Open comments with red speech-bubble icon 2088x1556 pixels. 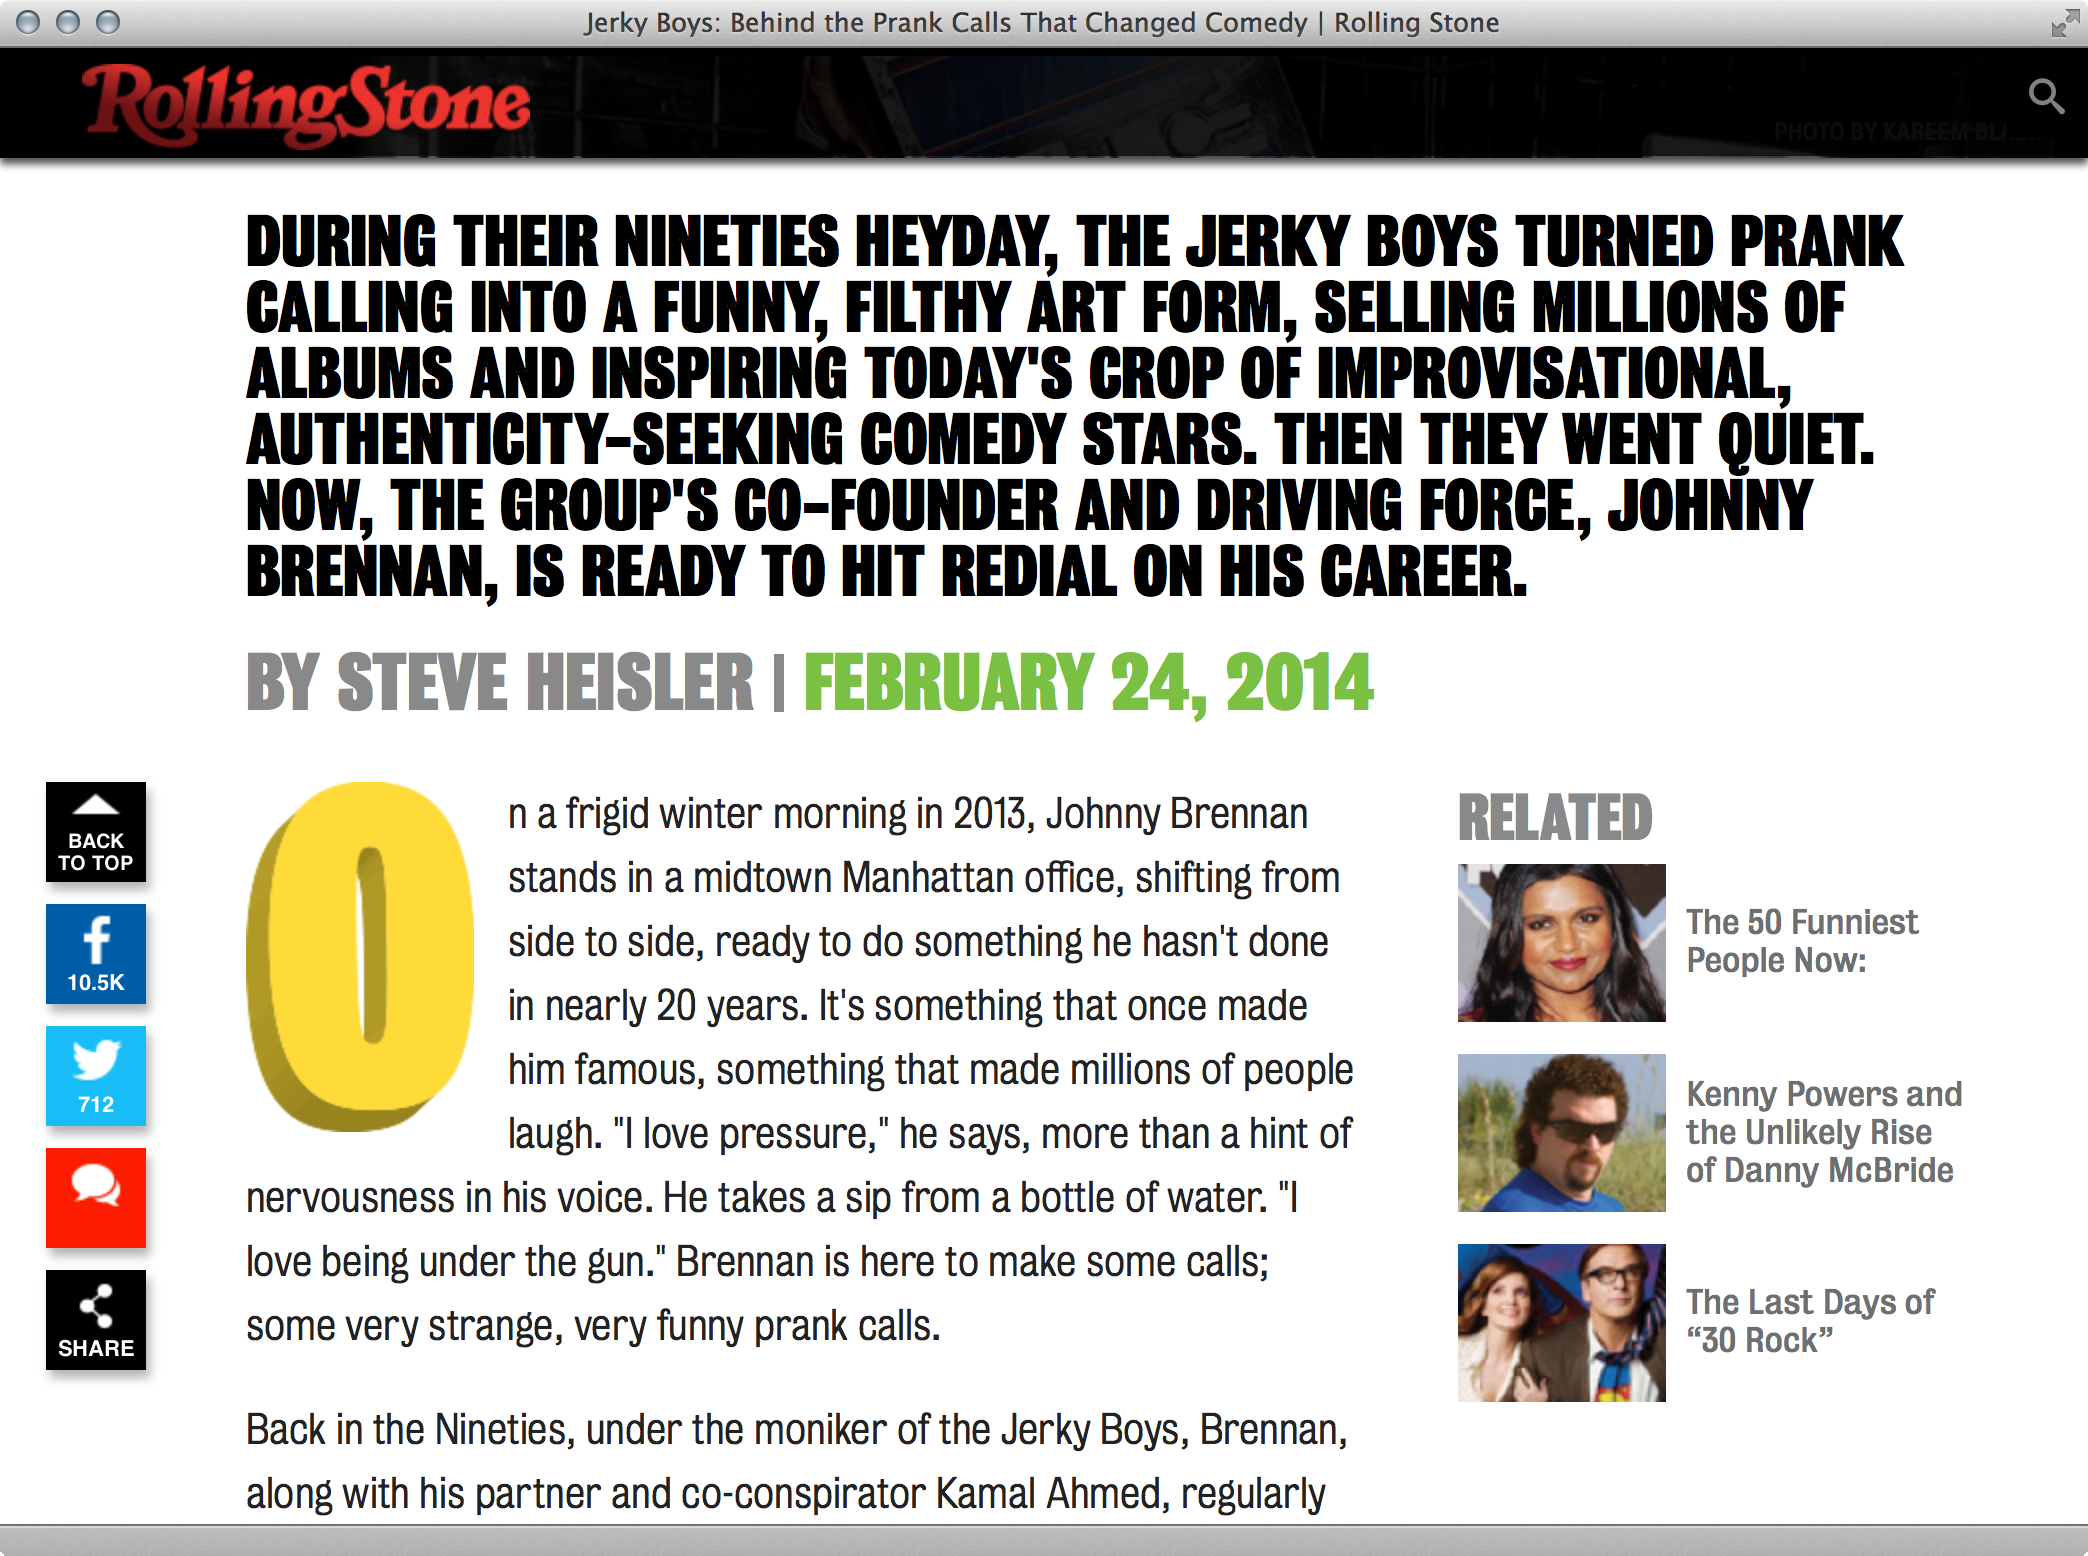[x=96, y=1197]
